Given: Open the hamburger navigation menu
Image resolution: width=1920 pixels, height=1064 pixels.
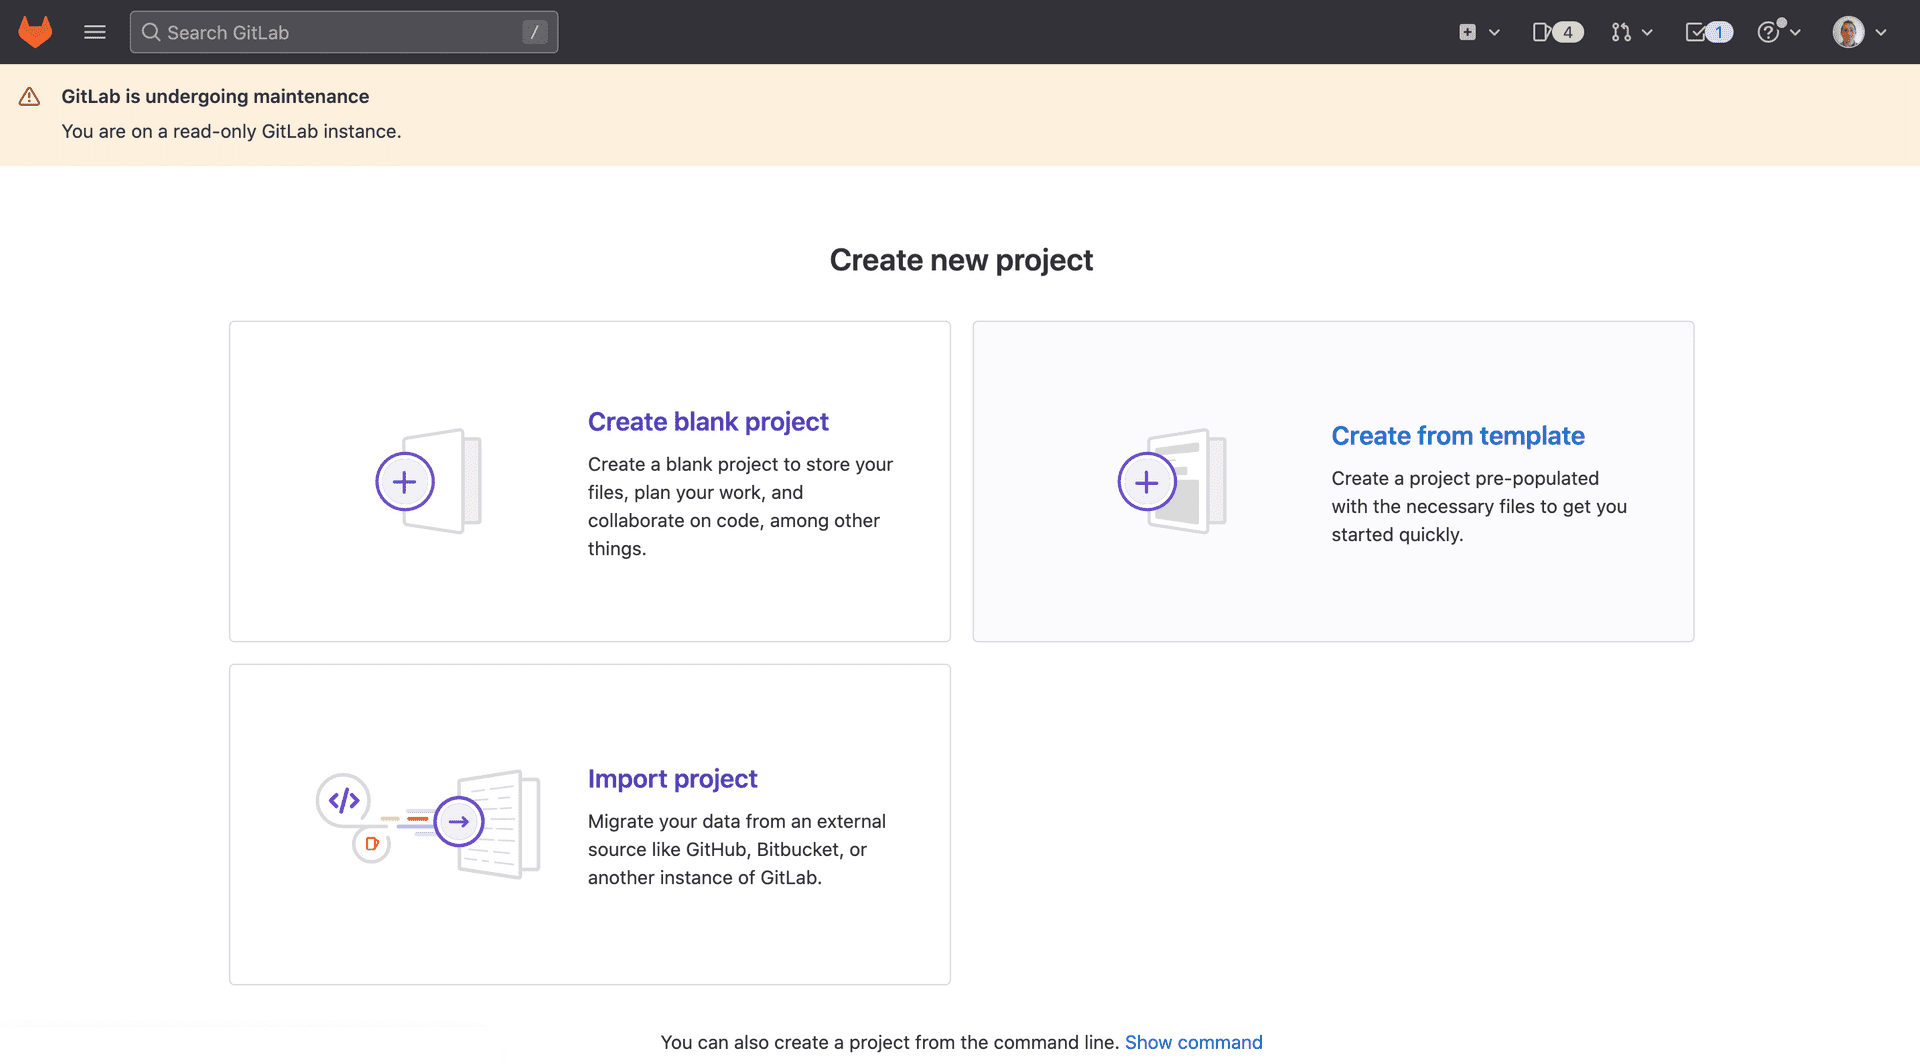Looking at the screenshot, I should point(95,31).
